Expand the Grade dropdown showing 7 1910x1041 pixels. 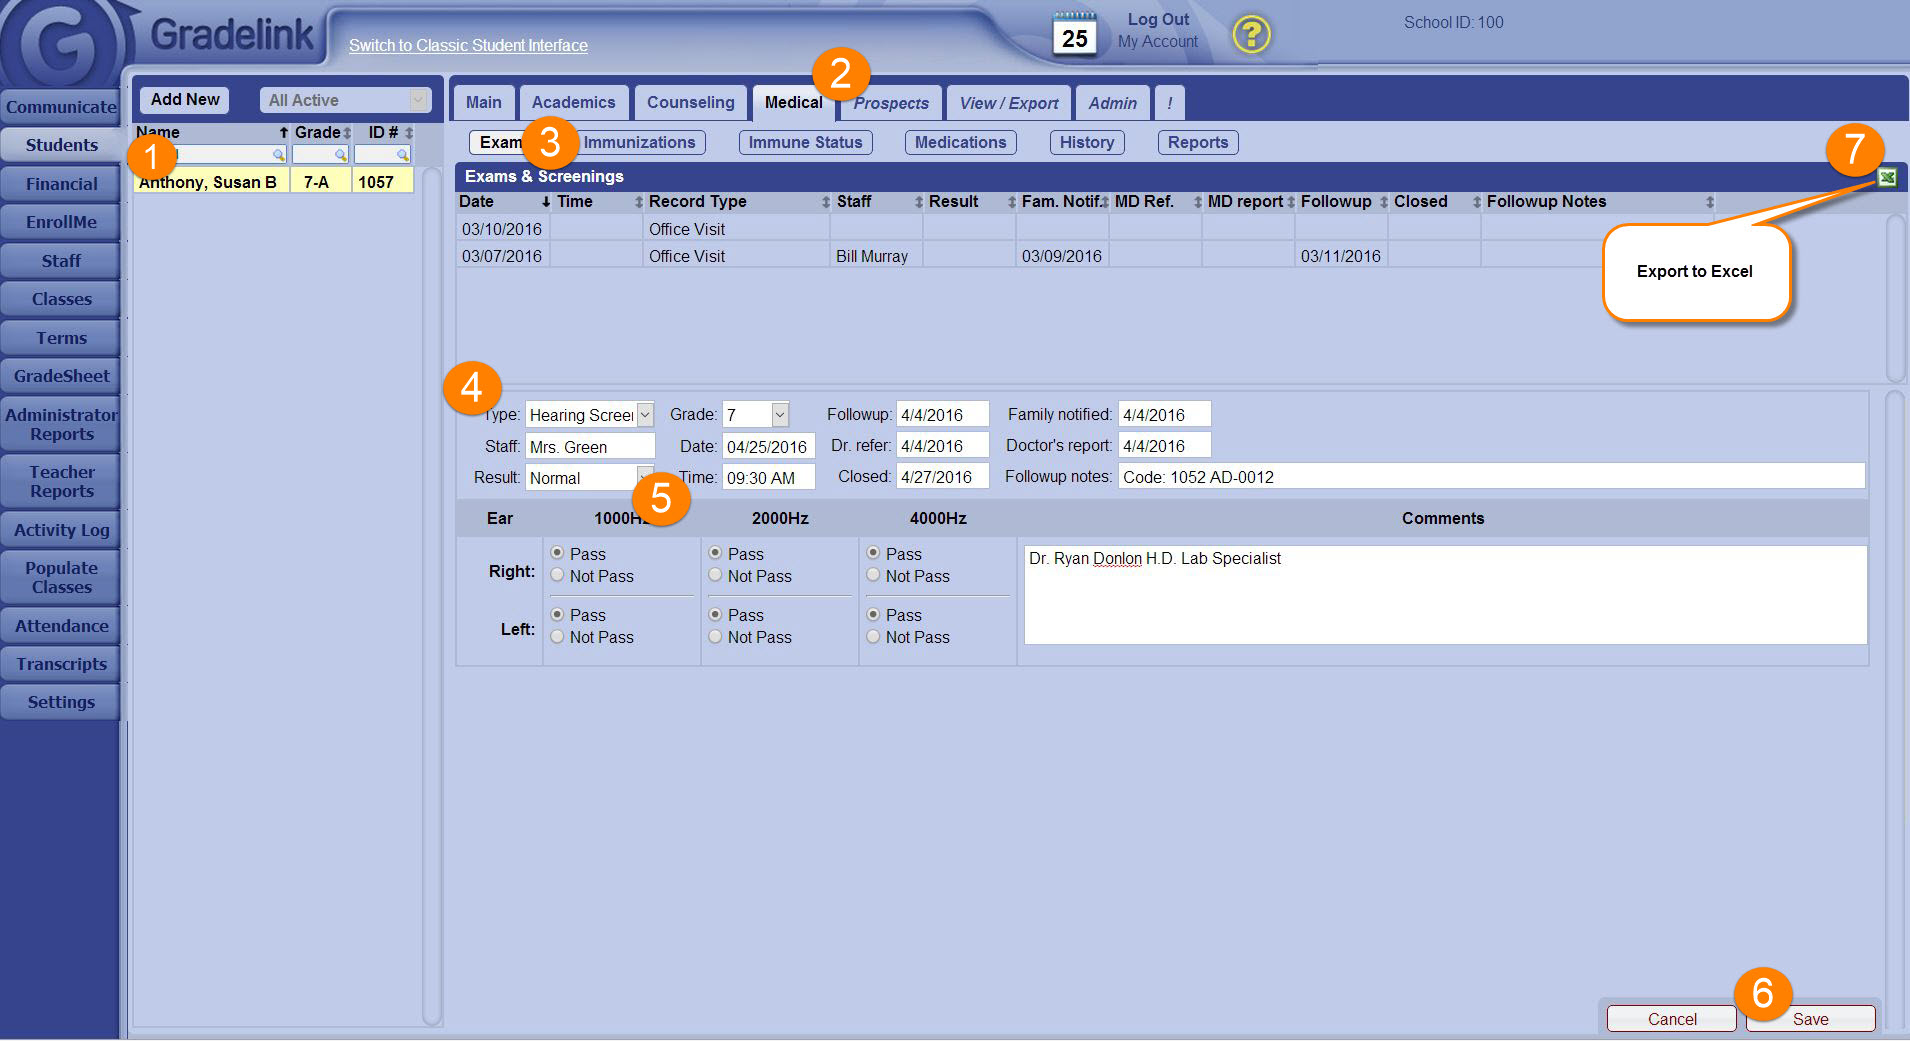780,415
